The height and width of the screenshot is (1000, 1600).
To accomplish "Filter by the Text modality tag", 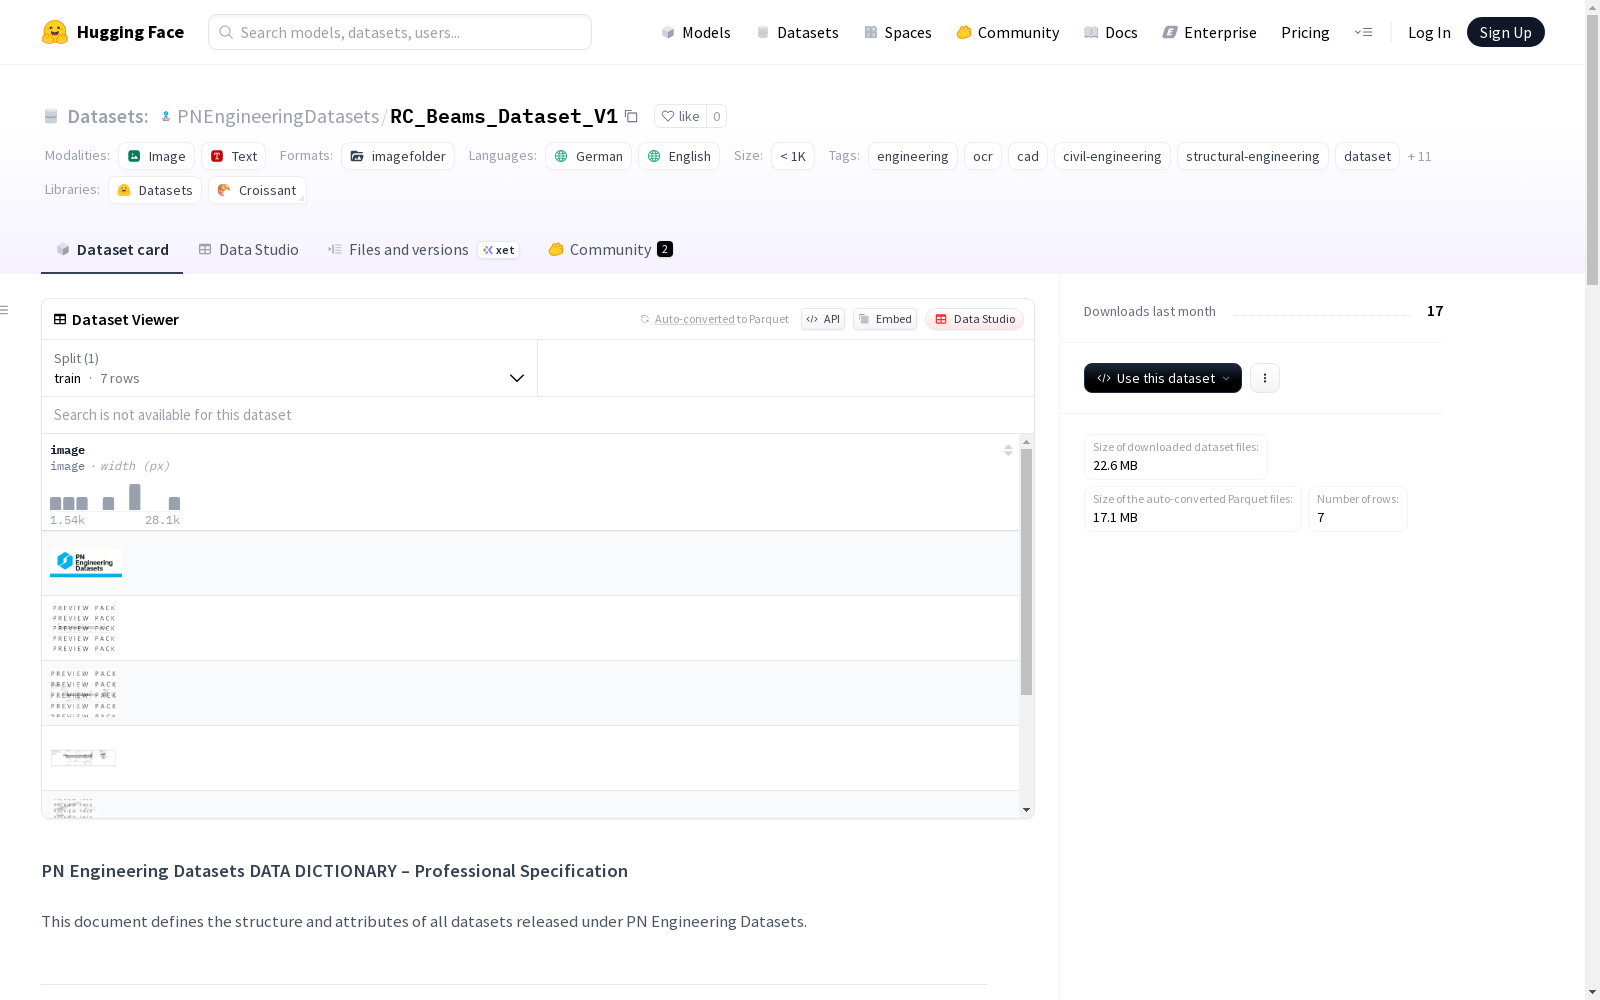I will coord(233,156).
